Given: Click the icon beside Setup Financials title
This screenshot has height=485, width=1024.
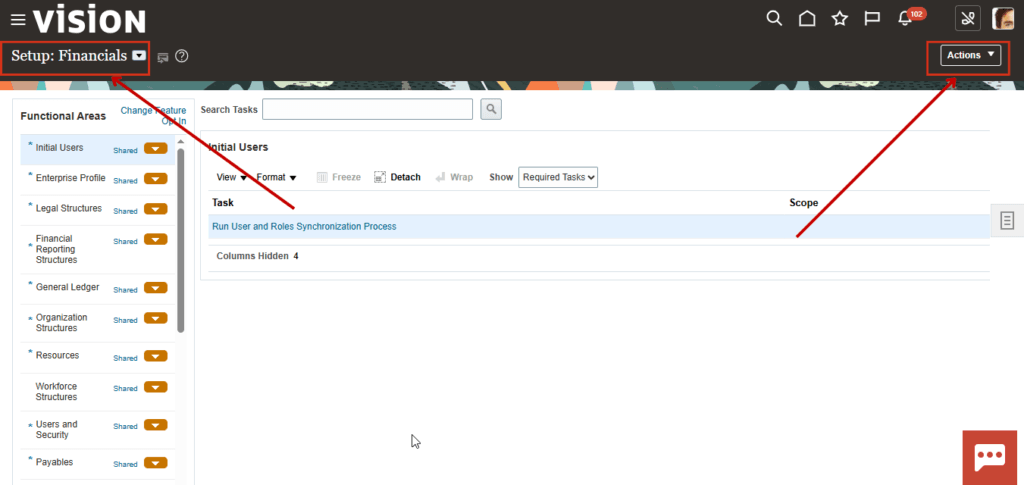Looking at the screenshot, I should (x=163, y=57).
